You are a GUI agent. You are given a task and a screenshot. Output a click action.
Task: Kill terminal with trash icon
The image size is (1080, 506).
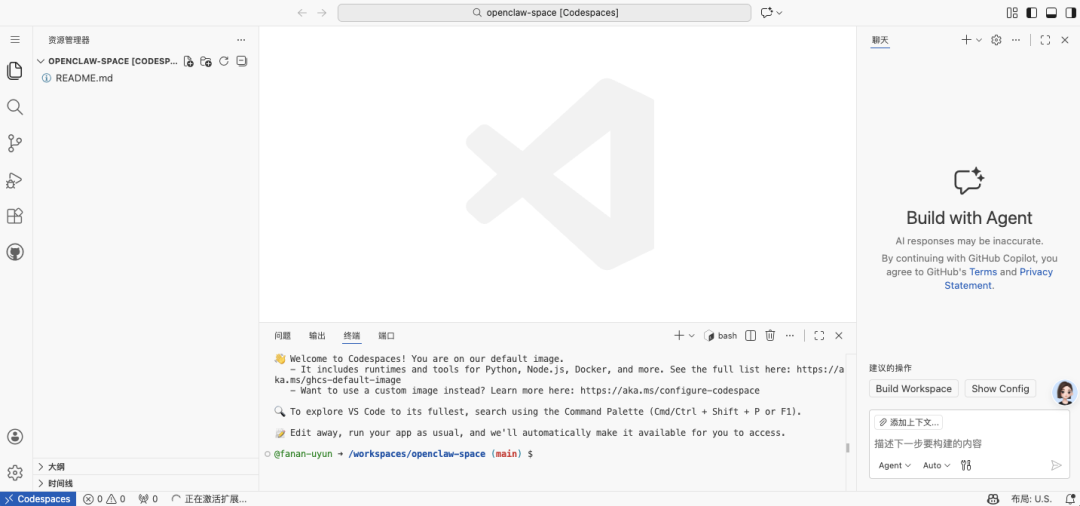click(770, 335)
